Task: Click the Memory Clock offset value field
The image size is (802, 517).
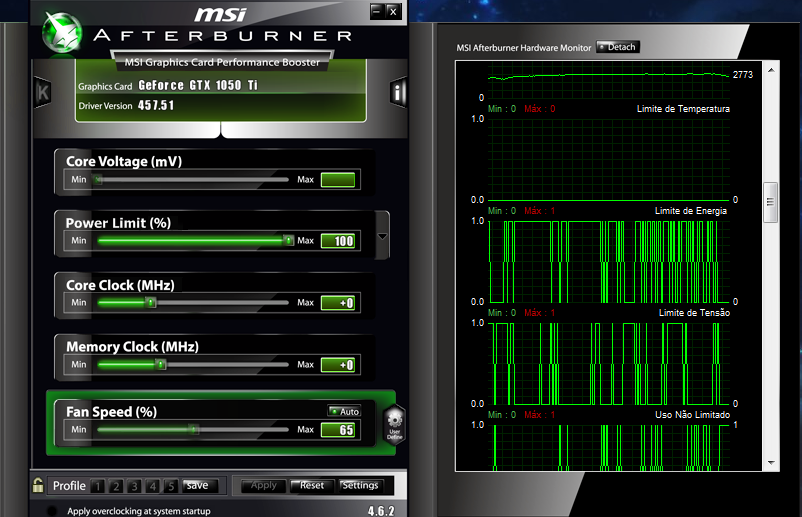Action: tap(338, 365)
